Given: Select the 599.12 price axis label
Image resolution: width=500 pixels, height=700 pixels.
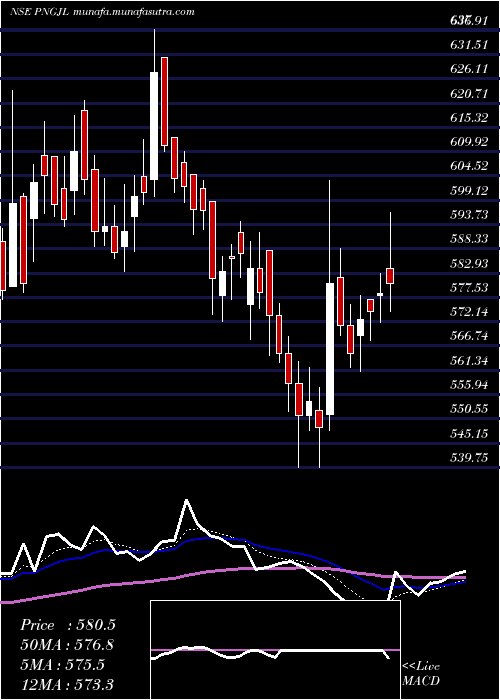Looking at the screenshot, I should tap(469, 191).
